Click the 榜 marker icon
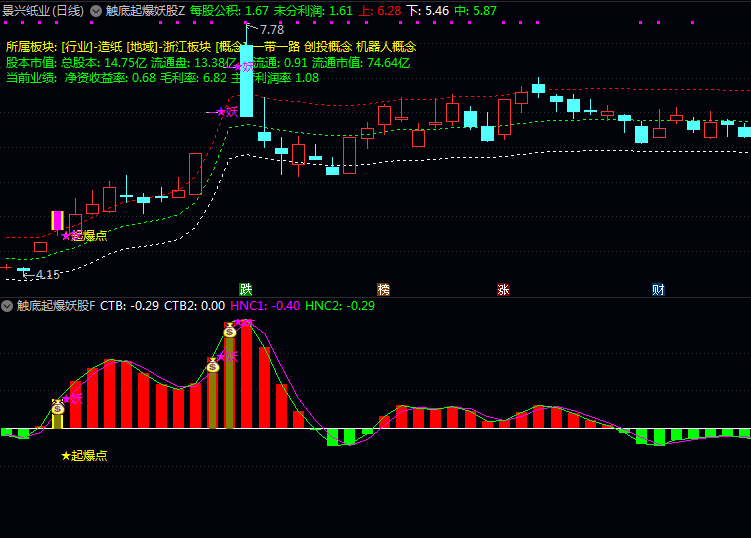Screen dimensions: 751x538 [384, 289]
